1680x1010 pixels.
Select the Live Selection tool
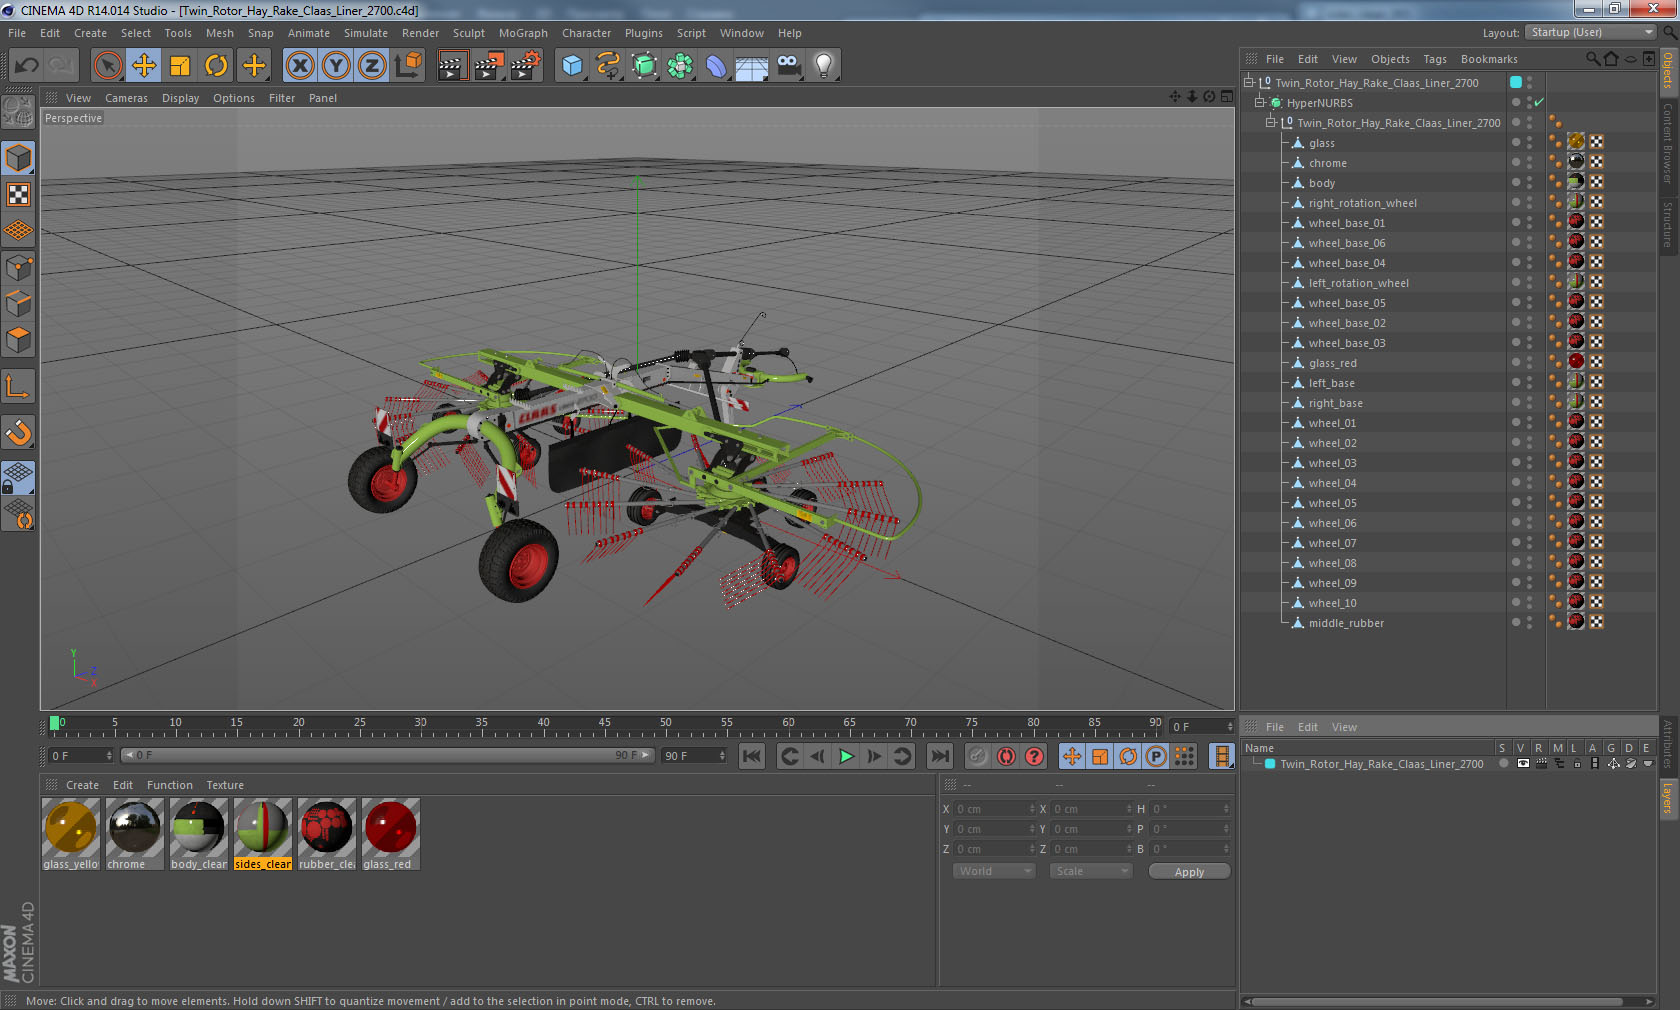107,66
